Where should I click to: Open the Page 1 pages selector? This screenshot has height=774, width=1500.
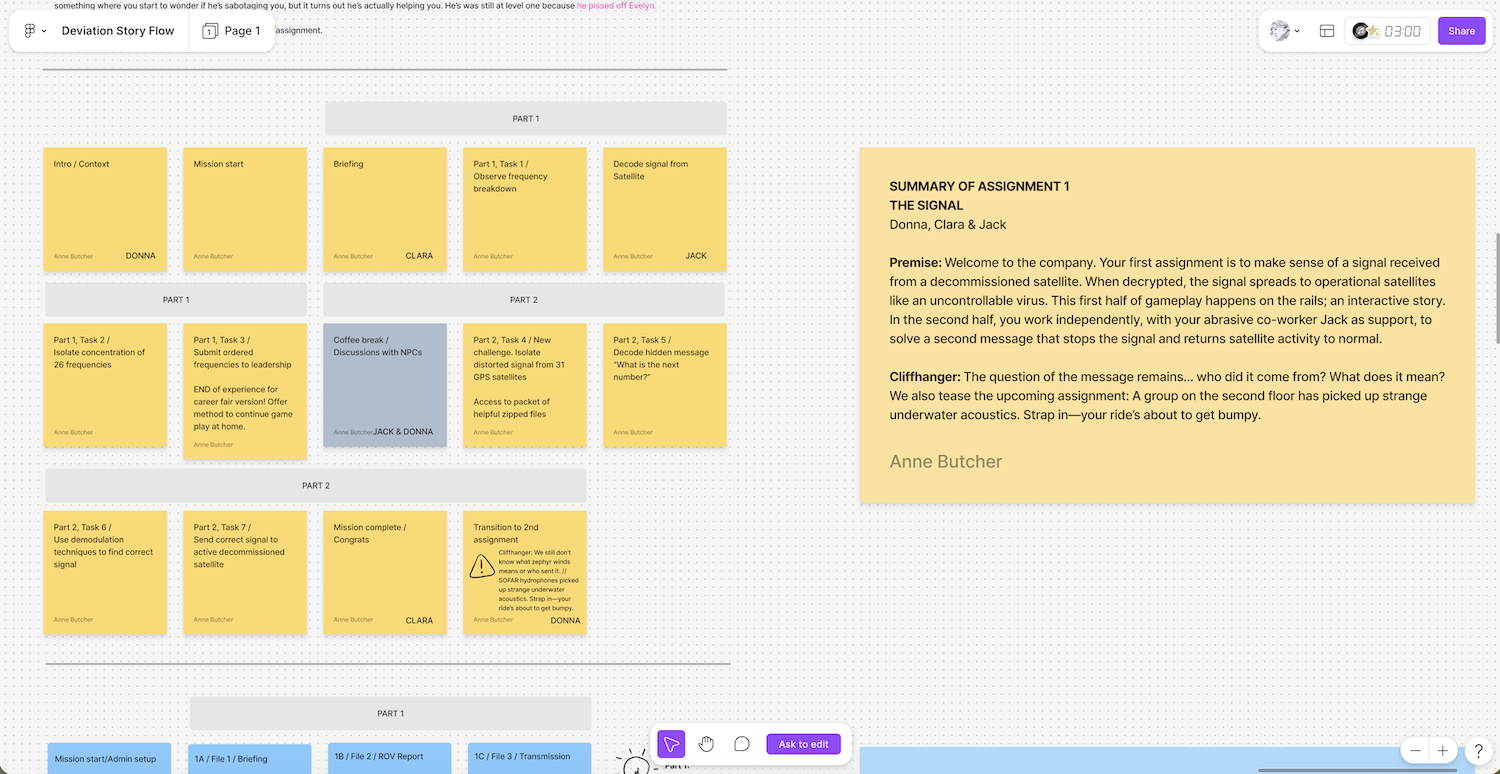tap(231, 31)
